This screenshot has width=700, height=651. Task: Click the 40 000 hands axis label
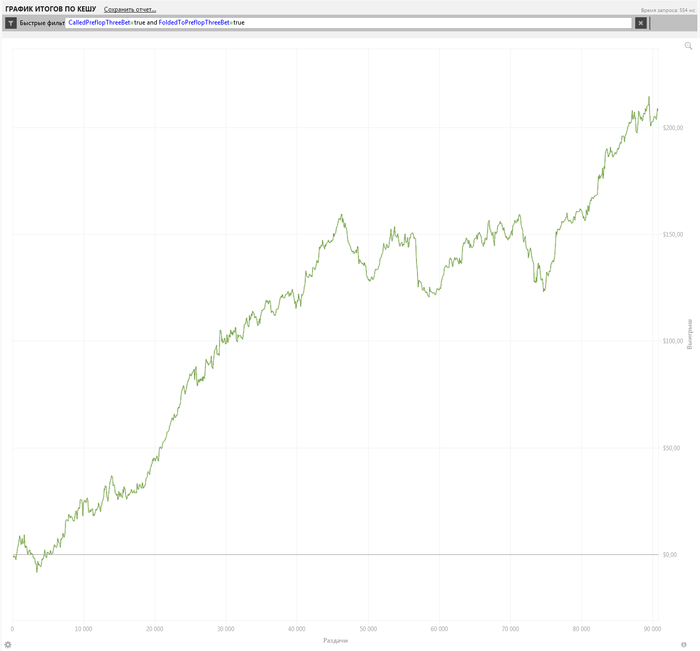pos(297,629)
